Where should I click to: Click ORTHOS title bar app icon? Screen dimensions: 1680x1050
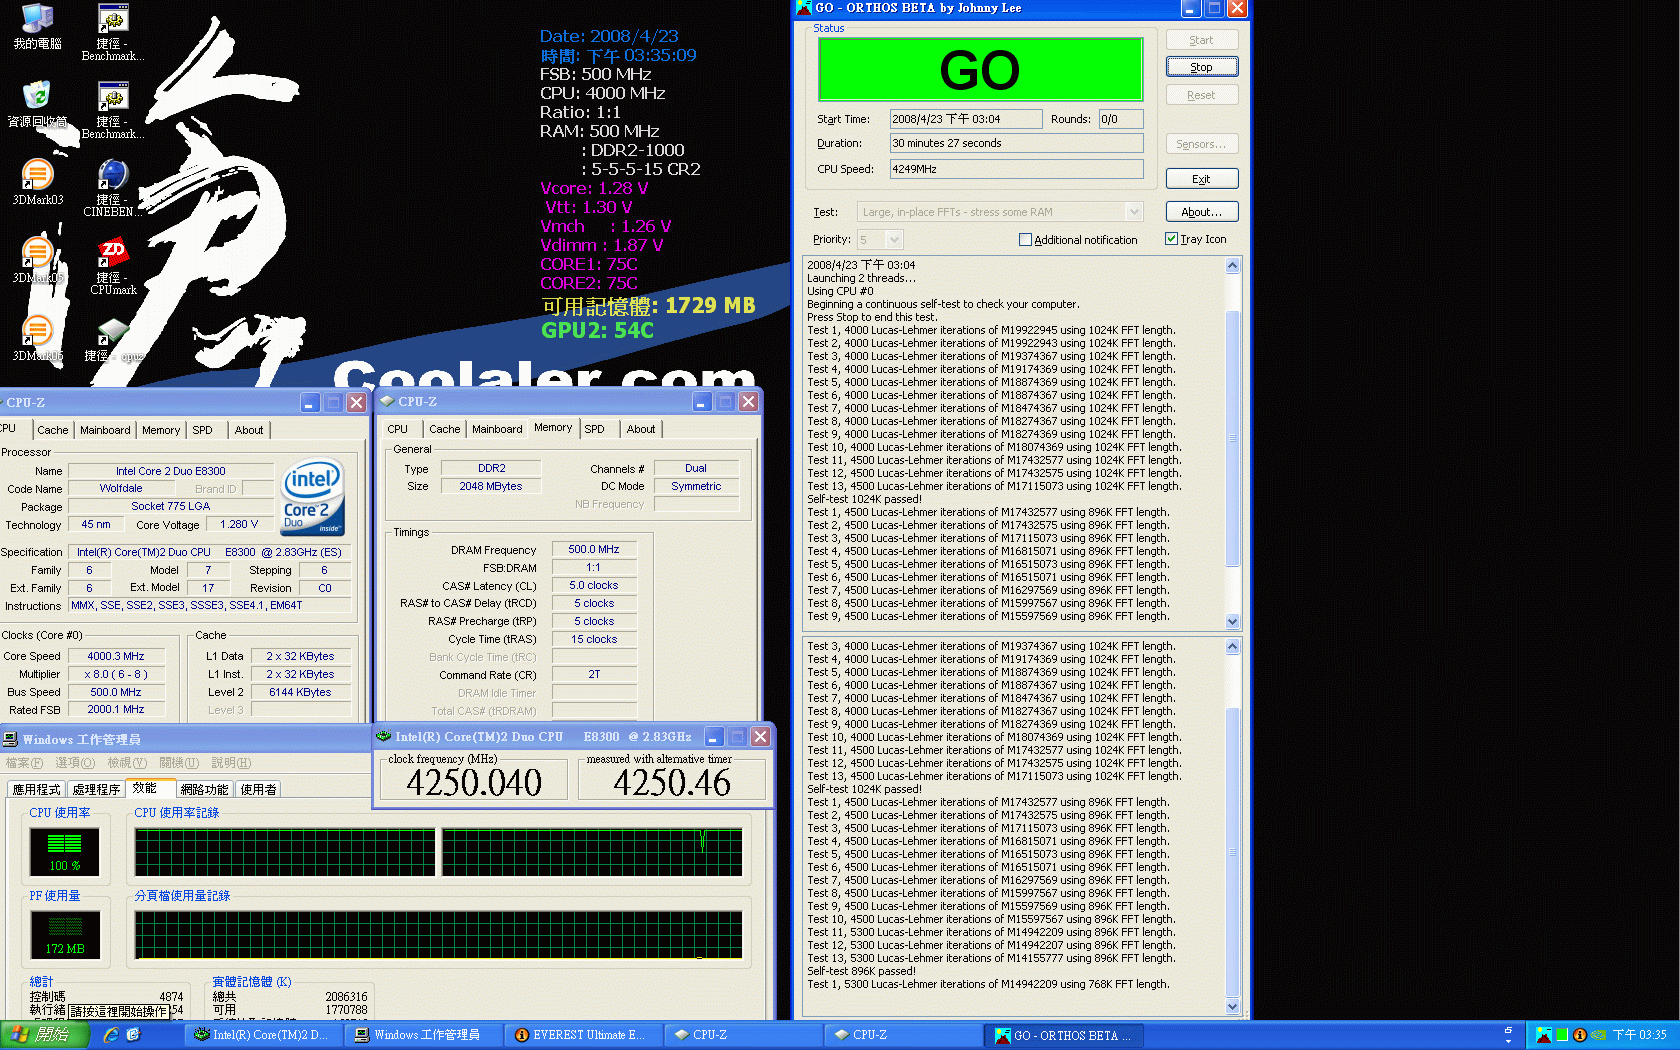[804, 8]
